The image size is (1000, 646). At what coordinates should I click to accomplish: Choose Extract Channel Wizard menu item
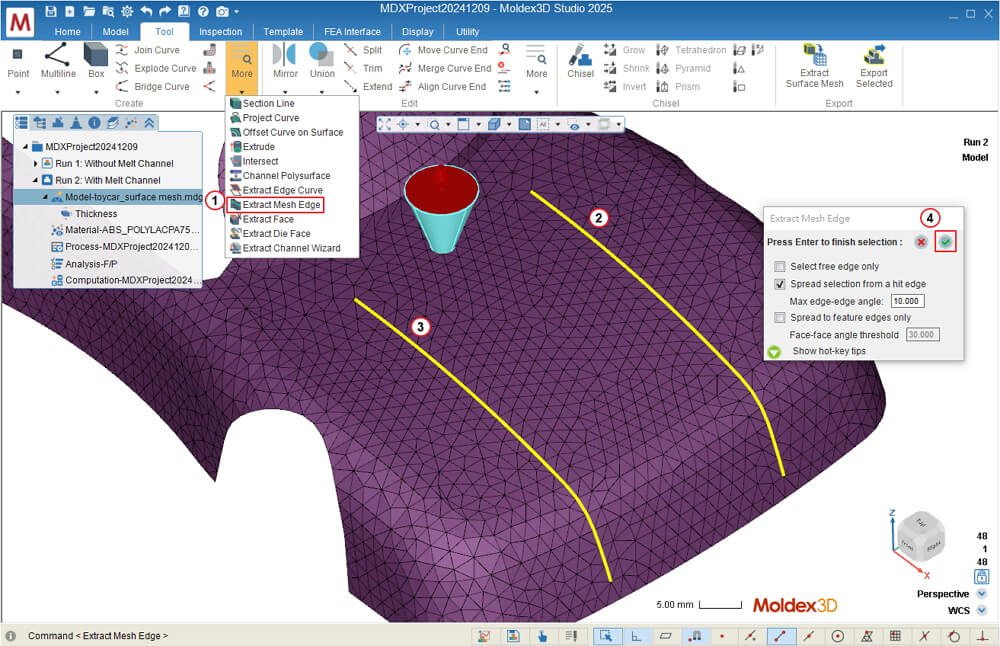(x=285, y=248)
